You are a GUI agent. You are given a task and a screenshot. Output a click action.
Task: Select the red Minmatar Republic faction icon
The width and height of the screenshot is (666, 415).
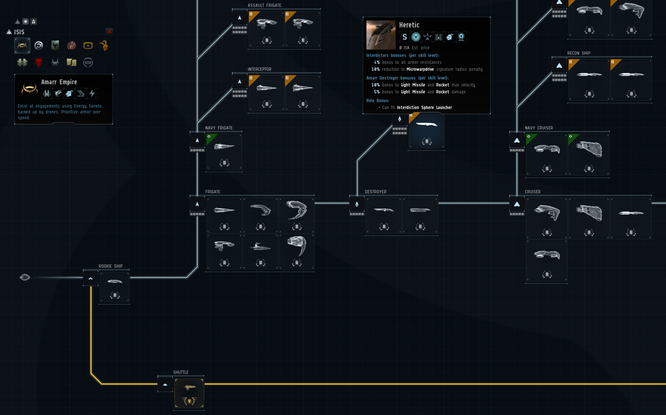pos(71,45)
